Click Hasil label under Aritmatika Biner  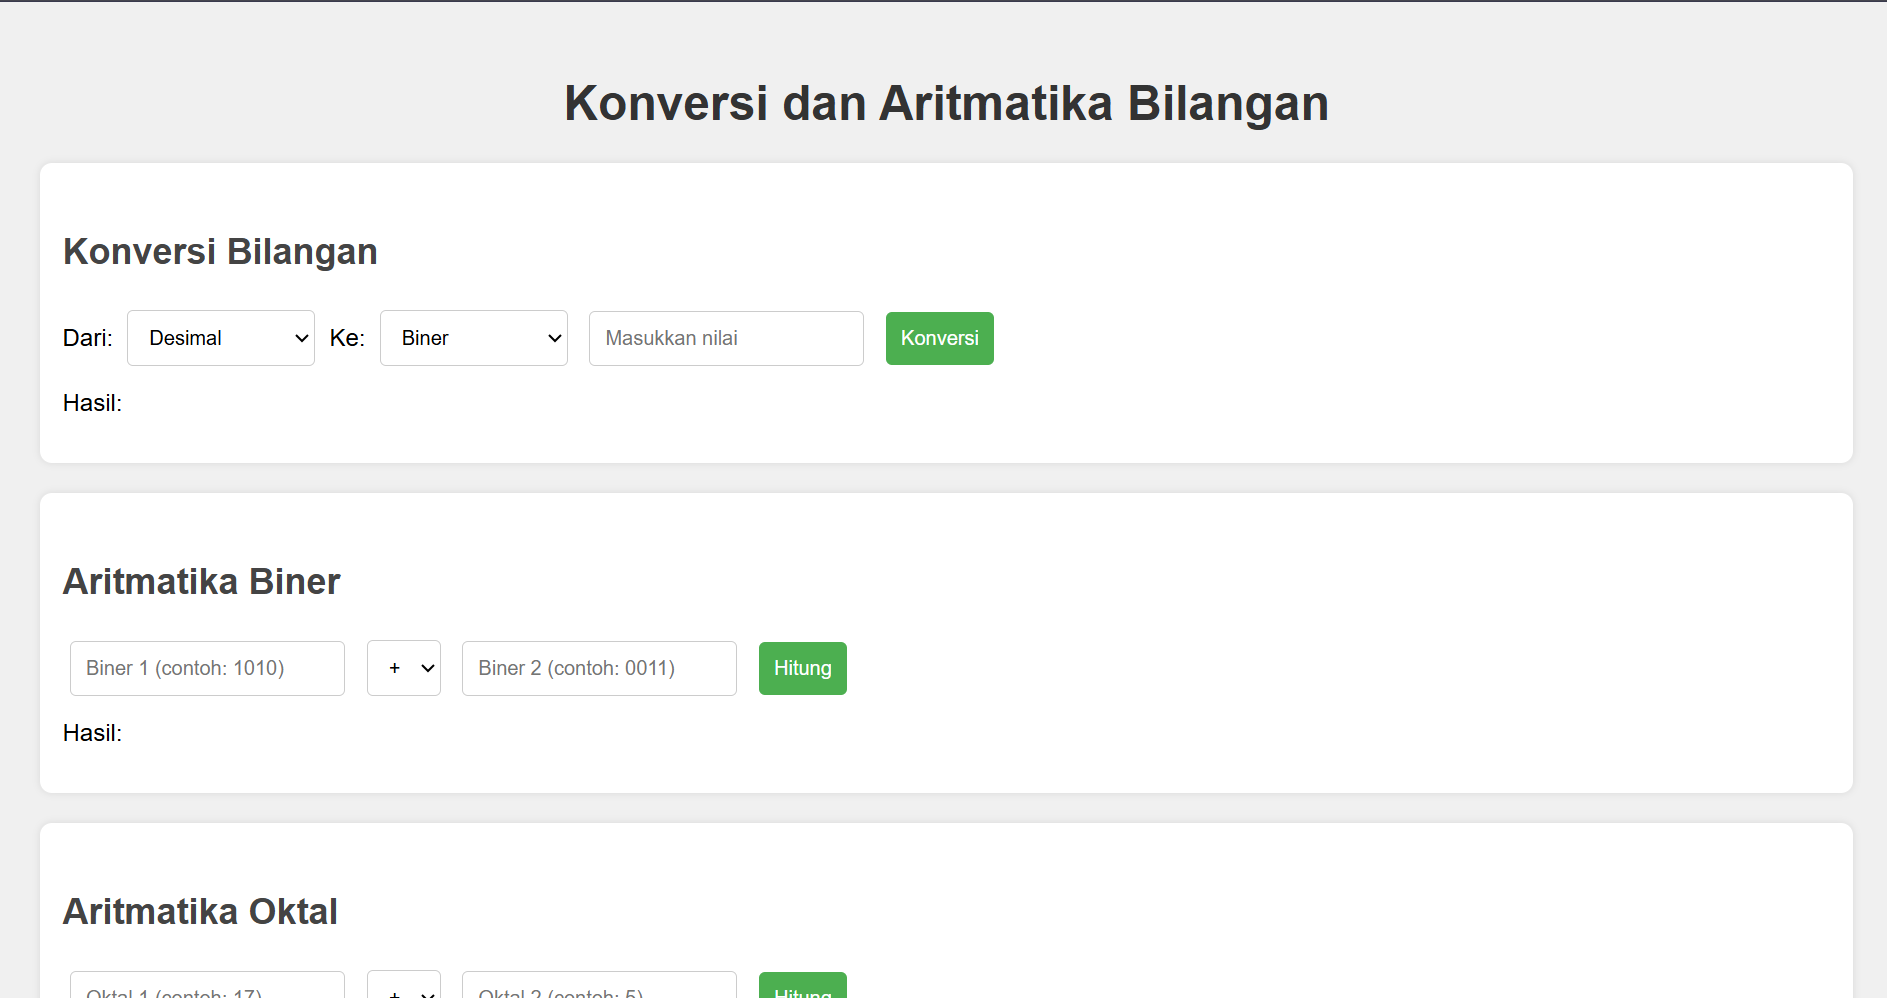(x=92, y=733)
